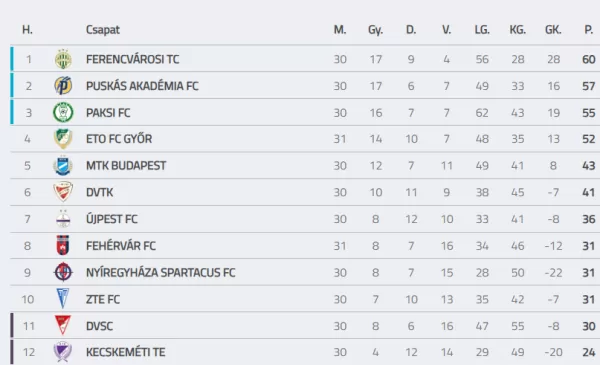Click the H. position column header
The image size is (600, 365).
click(x=27, y=29)
